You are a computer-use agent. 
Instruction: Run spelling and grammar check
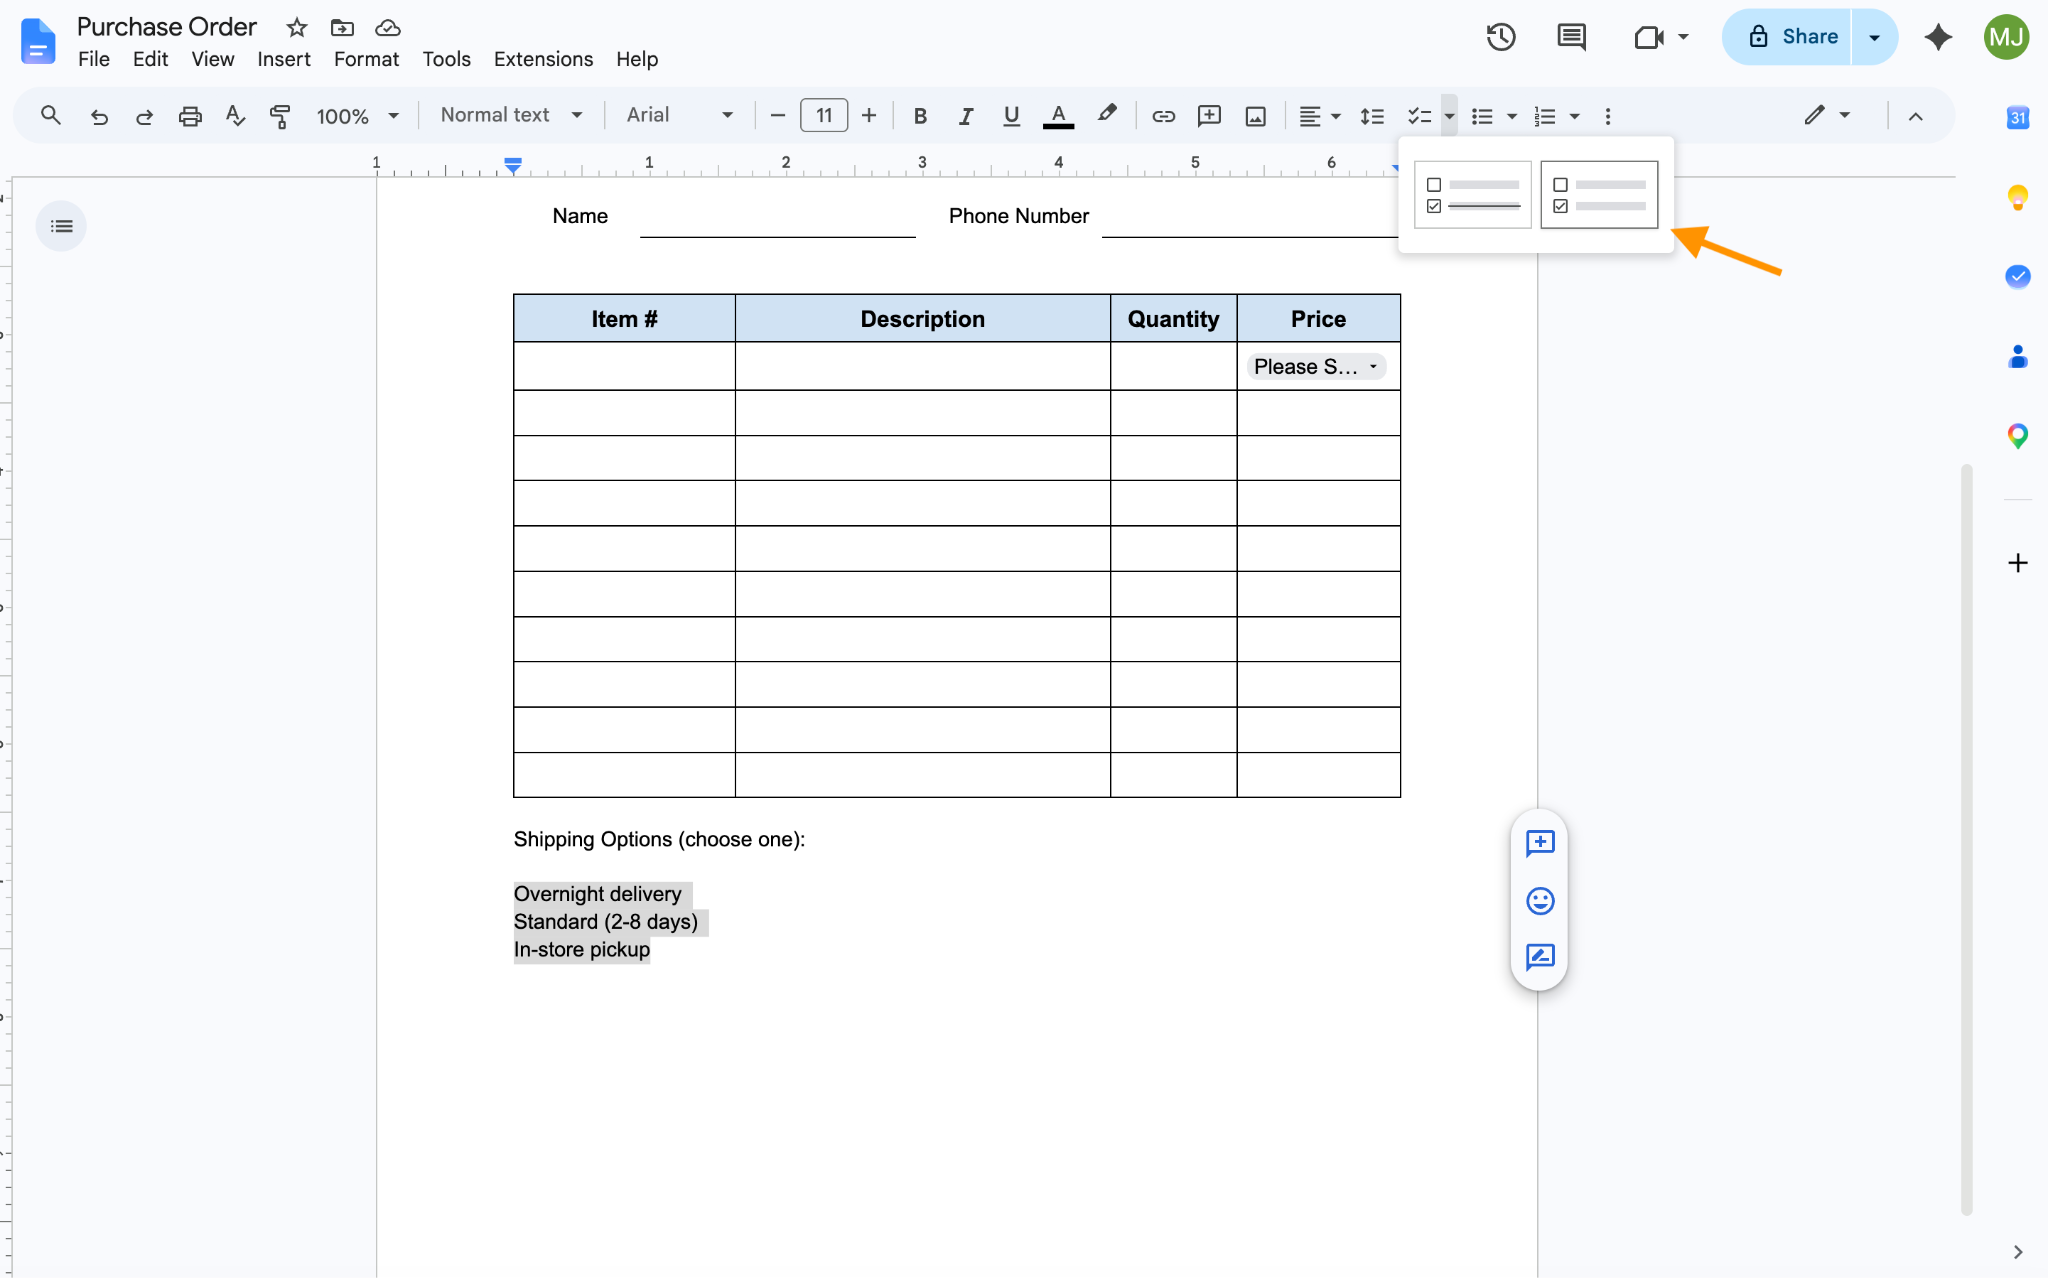[x=235, y=116]
